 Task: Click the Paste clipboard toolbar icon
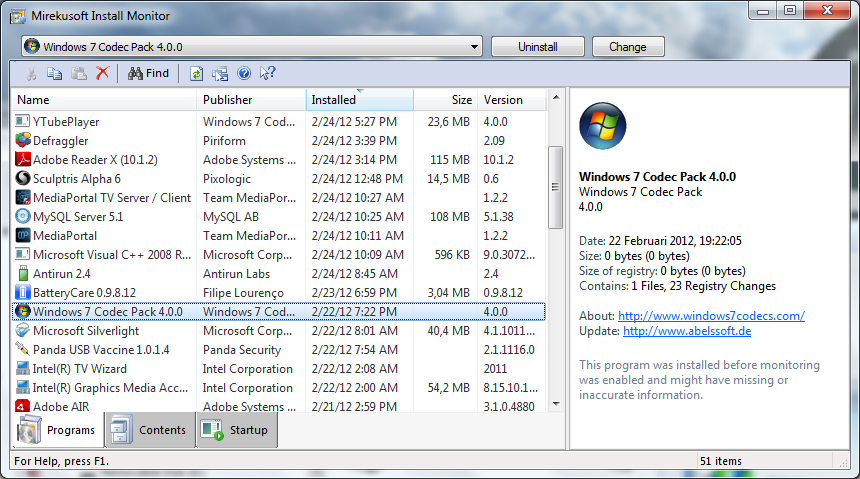click(x=78, y=74)
